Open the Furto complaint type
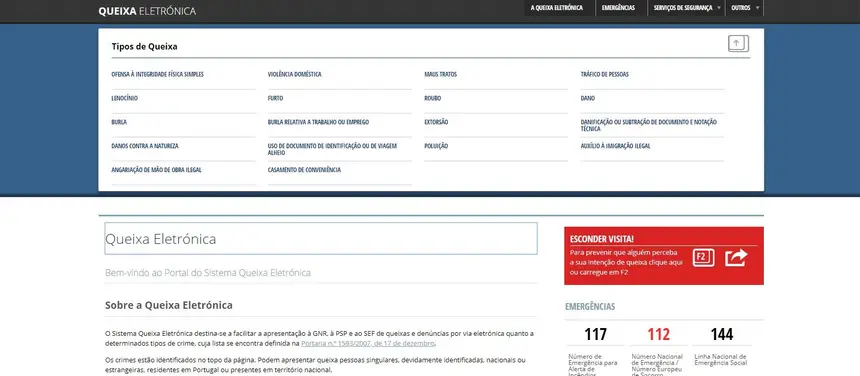Image resolution: width=860 pixels, height=376 pixels. click(275, 98)
